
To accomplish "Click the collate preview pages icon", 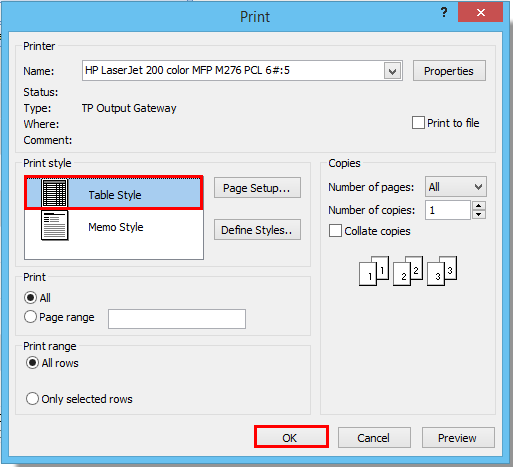I will point(408,271).
